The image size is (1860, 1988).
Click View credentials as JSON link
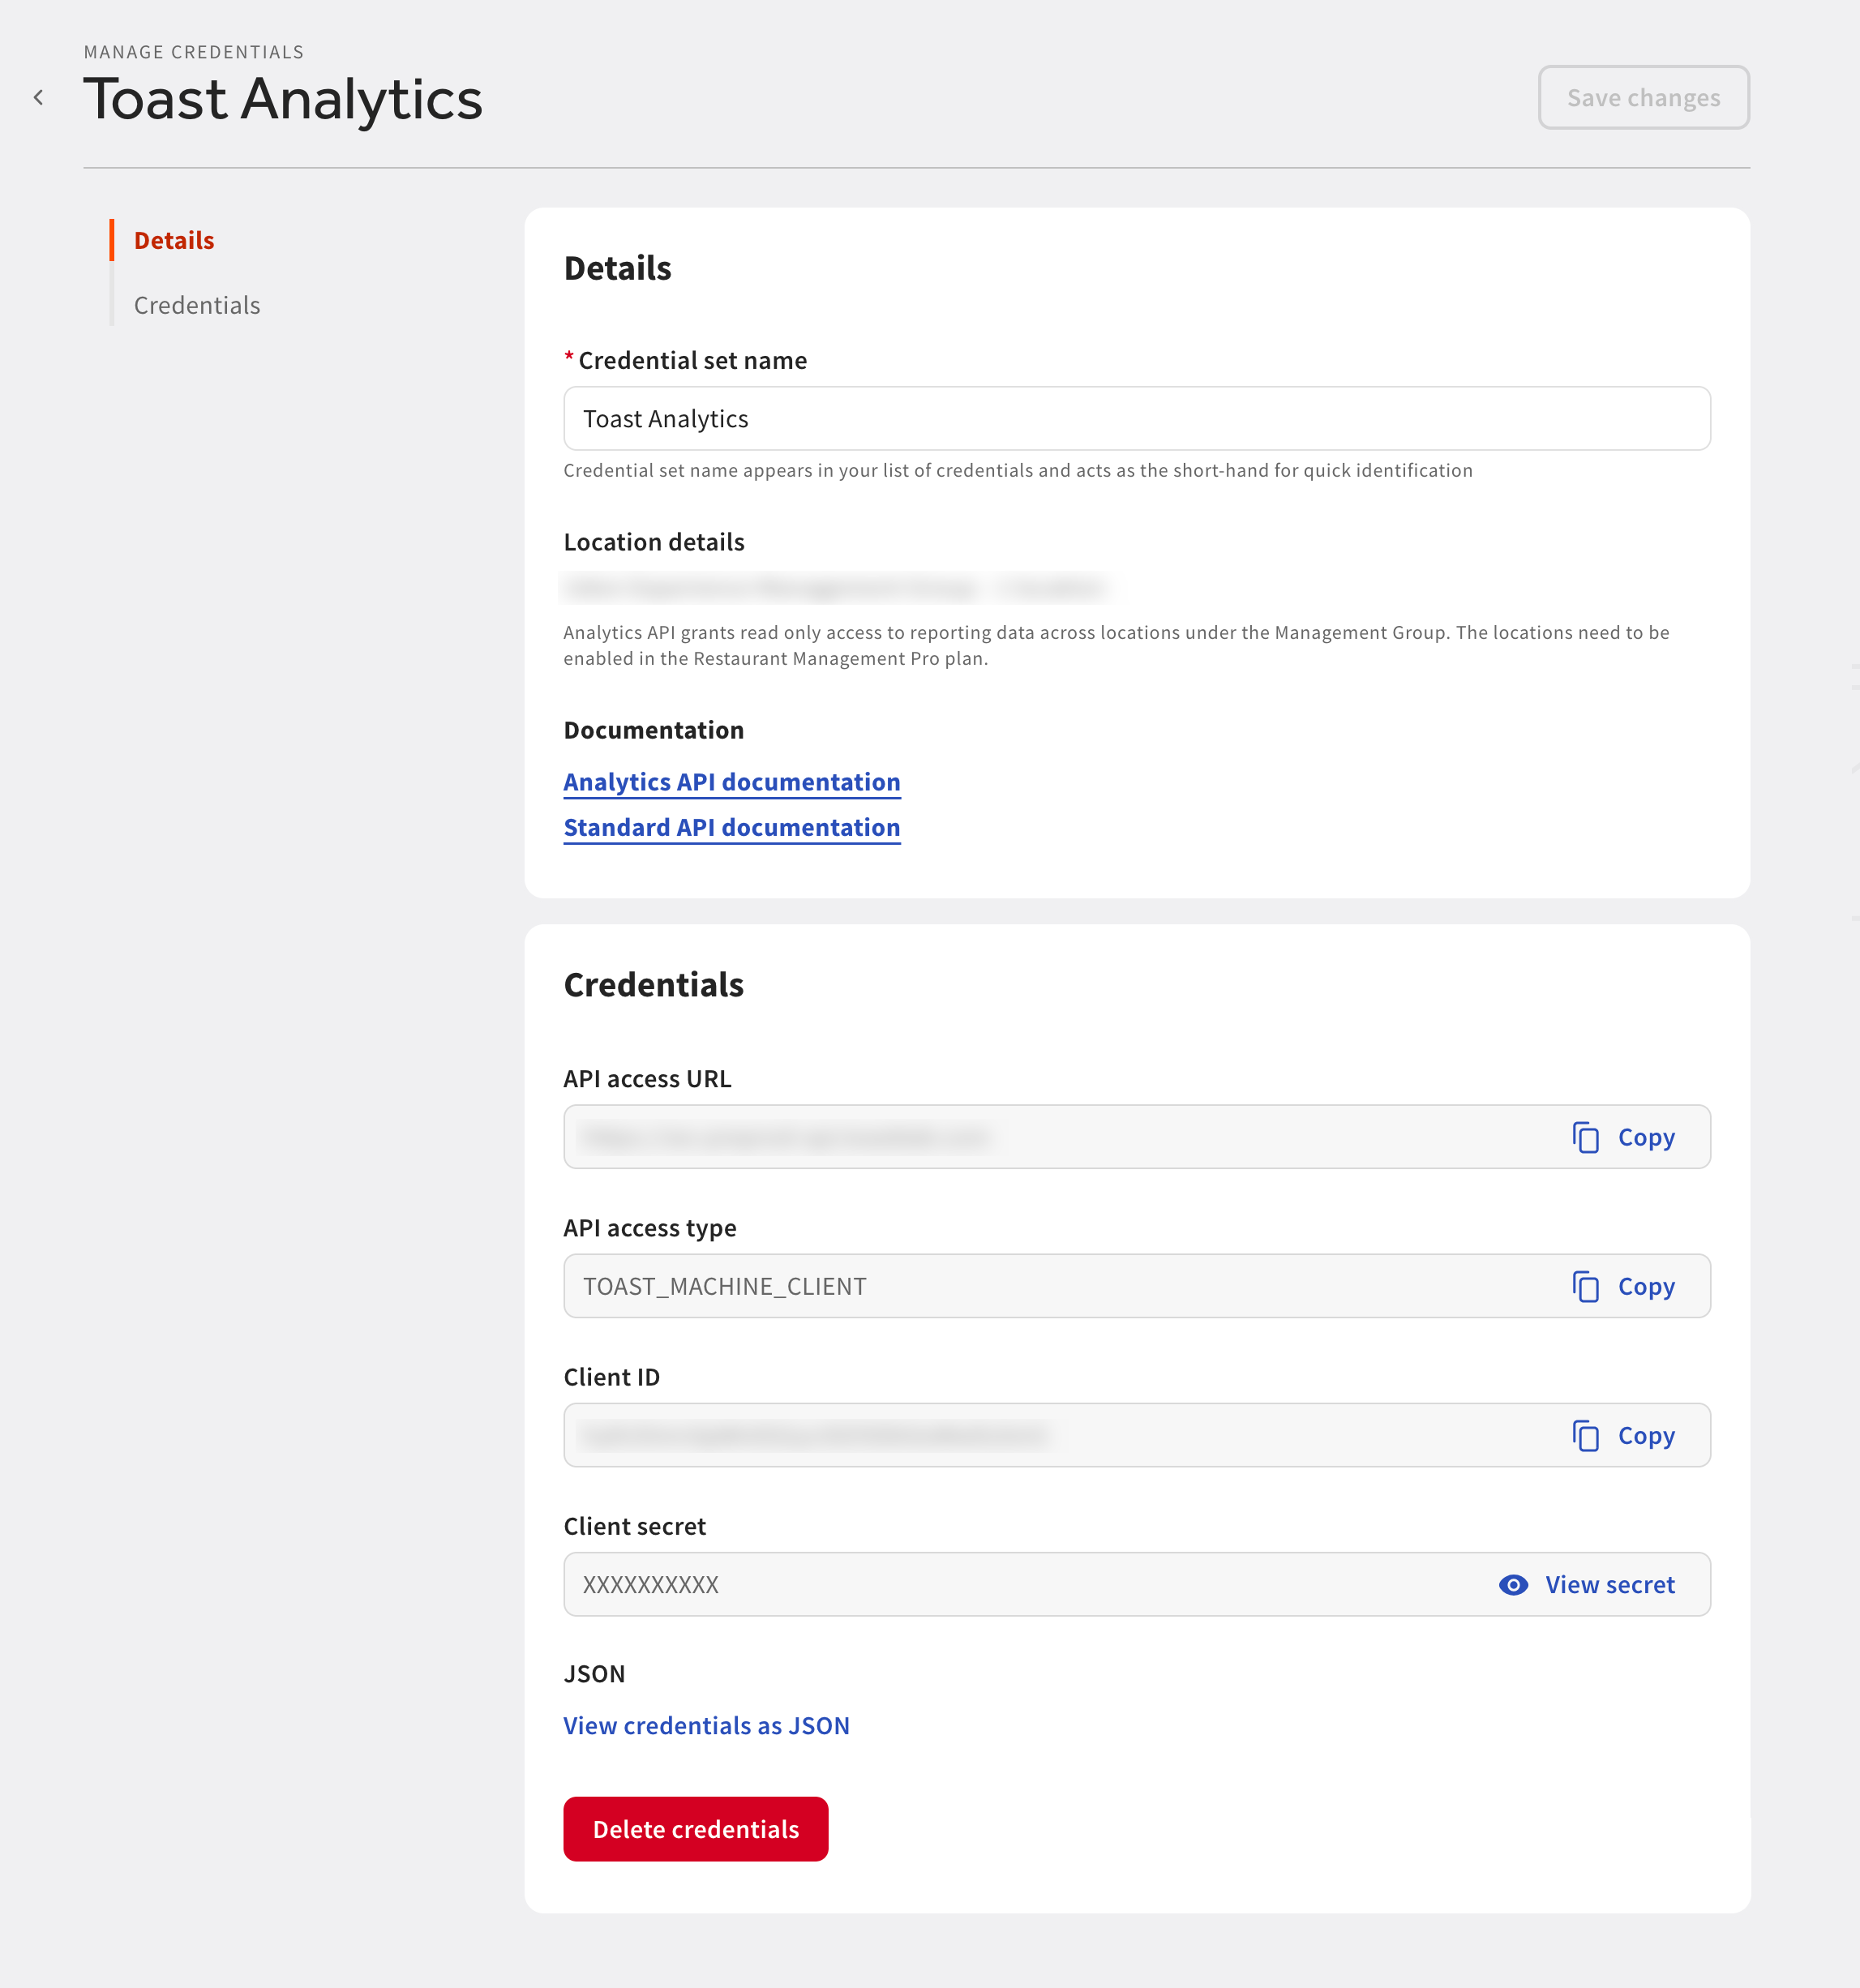coord(706,1726)
